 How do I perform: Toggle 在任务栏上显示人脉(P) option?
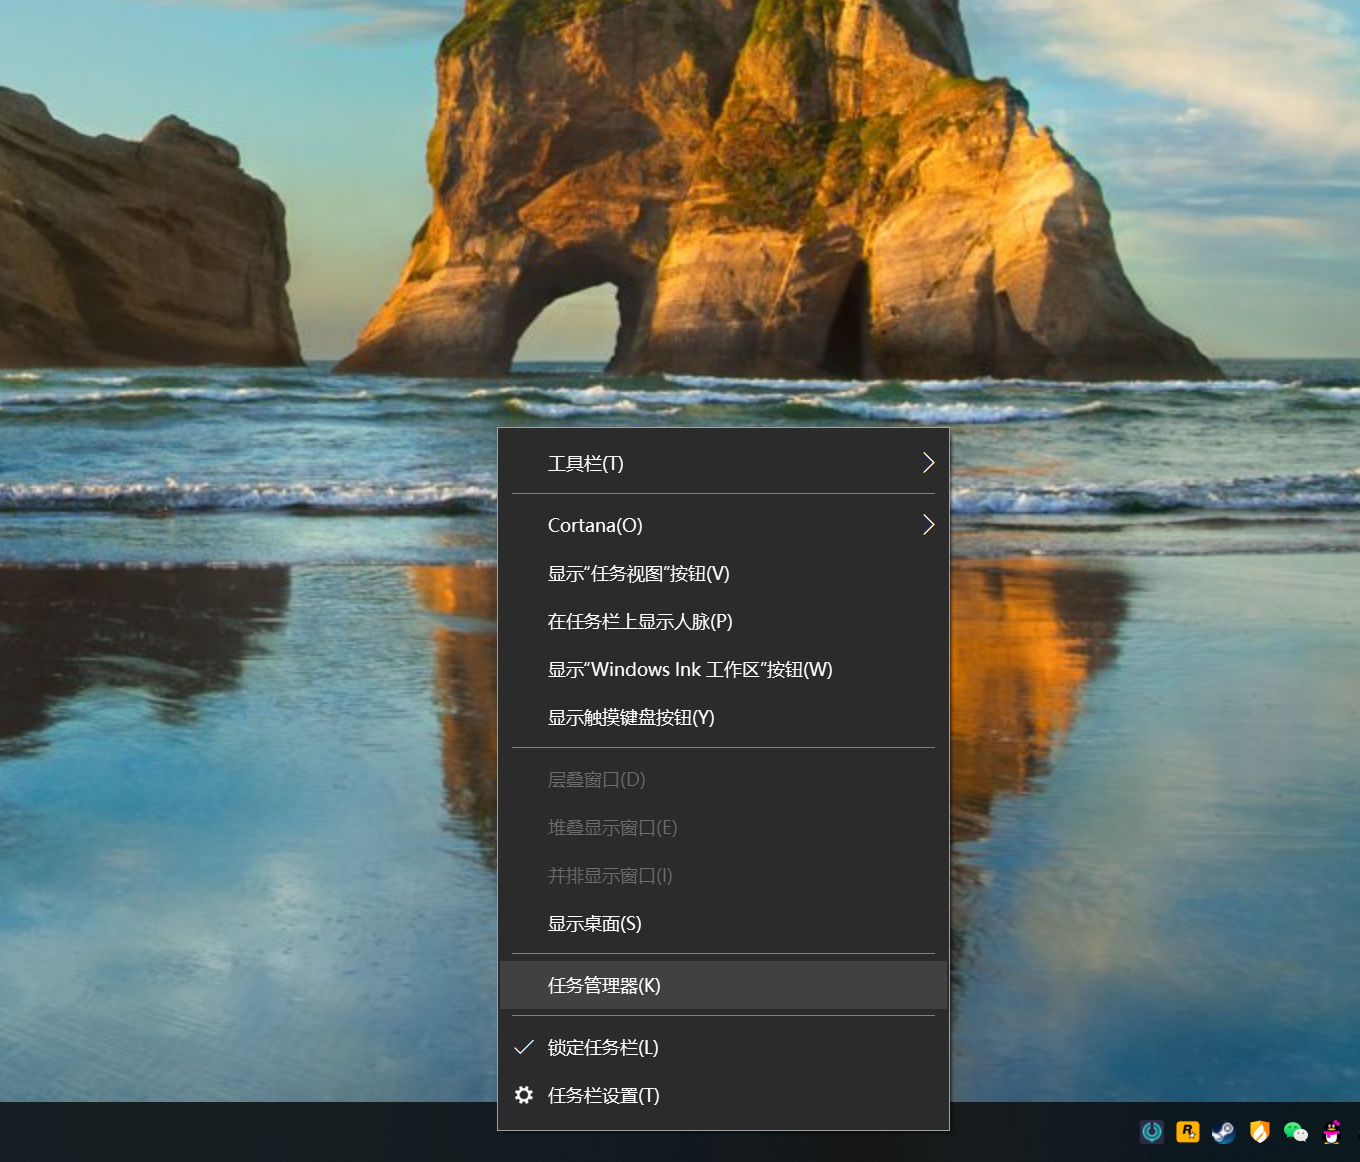tap(723, 621)
